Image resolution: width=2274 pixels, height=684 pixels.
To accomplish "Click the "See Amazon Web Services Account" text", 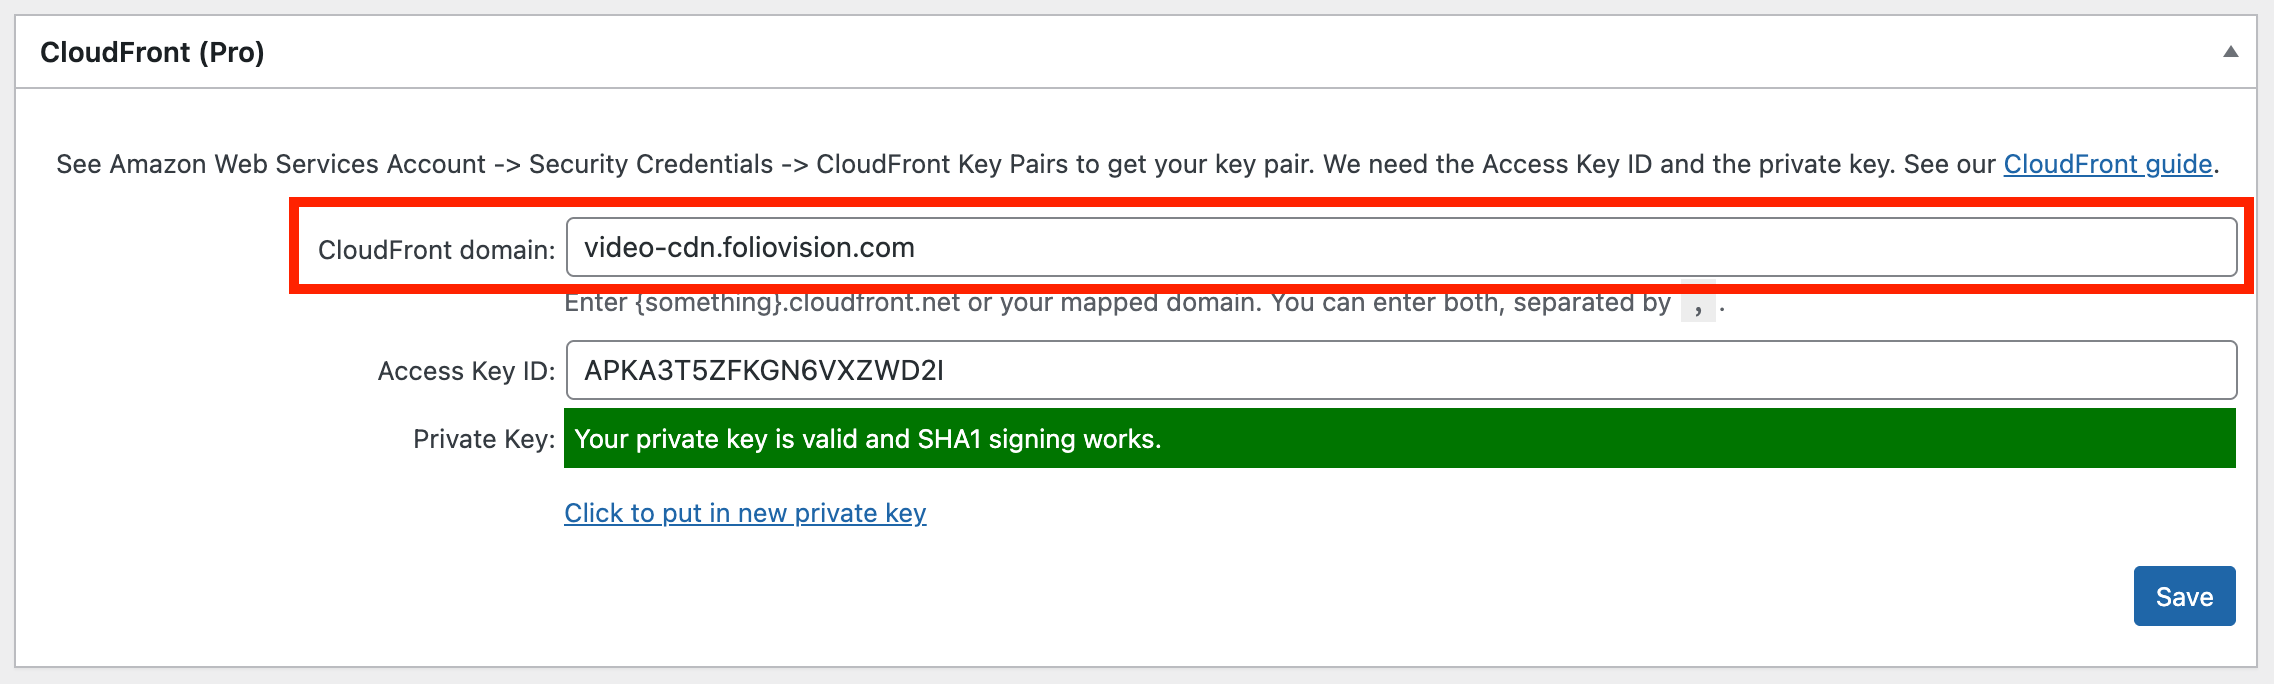I will click(271, 164).
